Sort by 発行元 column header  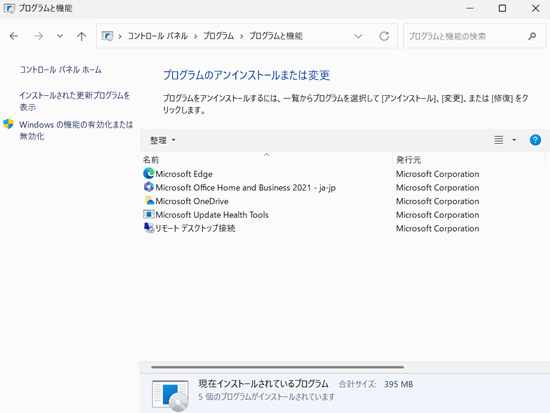[x=408, y=160]
